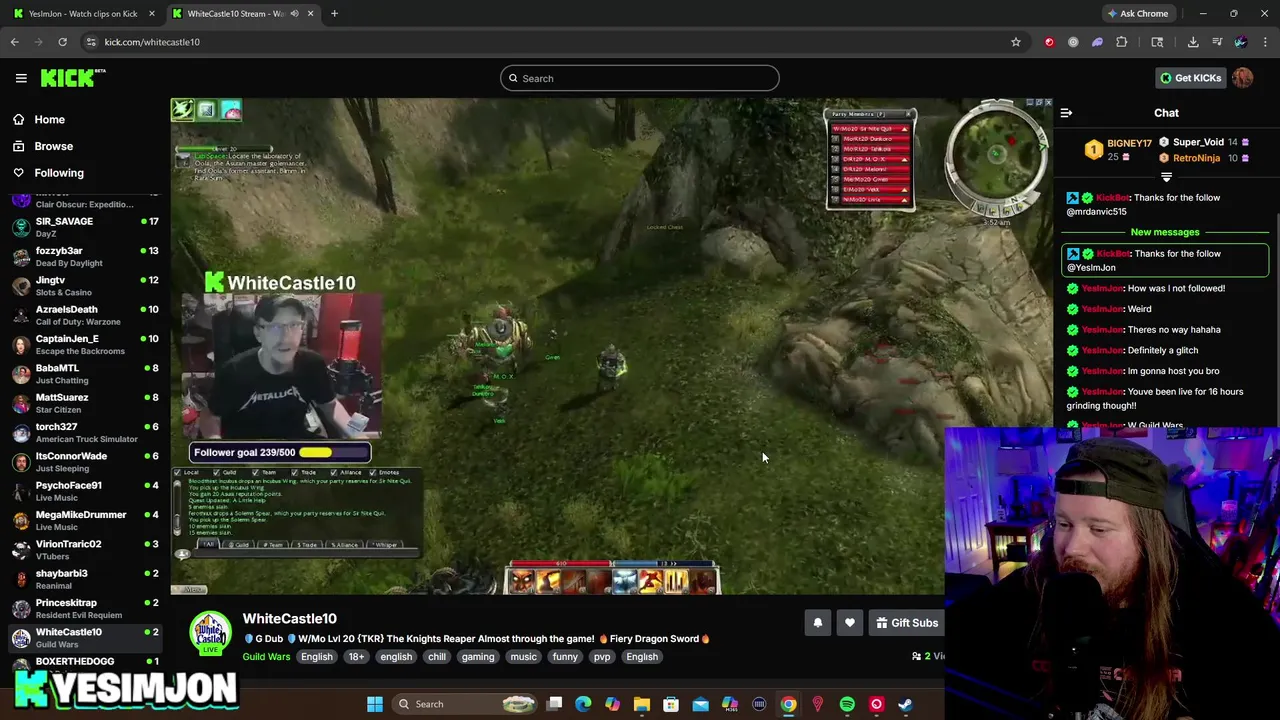This screenshot has height=720, width=1280.
Task: Click the address bar URL
Action: [x=152, y=42]
